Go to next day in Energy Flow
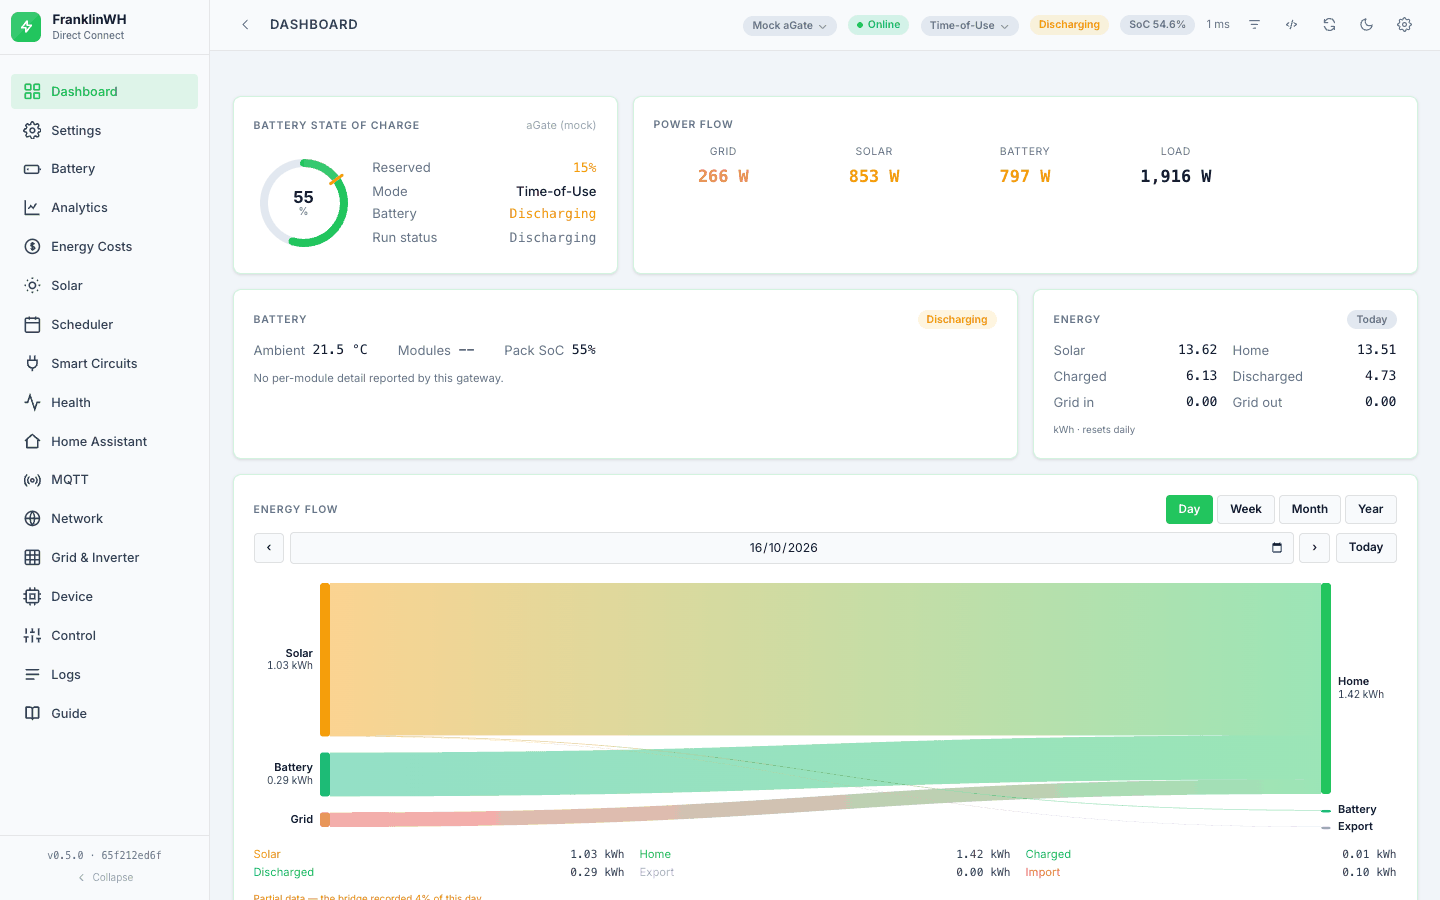This screenshot has width=1440, height=900. coord(1314,548)
